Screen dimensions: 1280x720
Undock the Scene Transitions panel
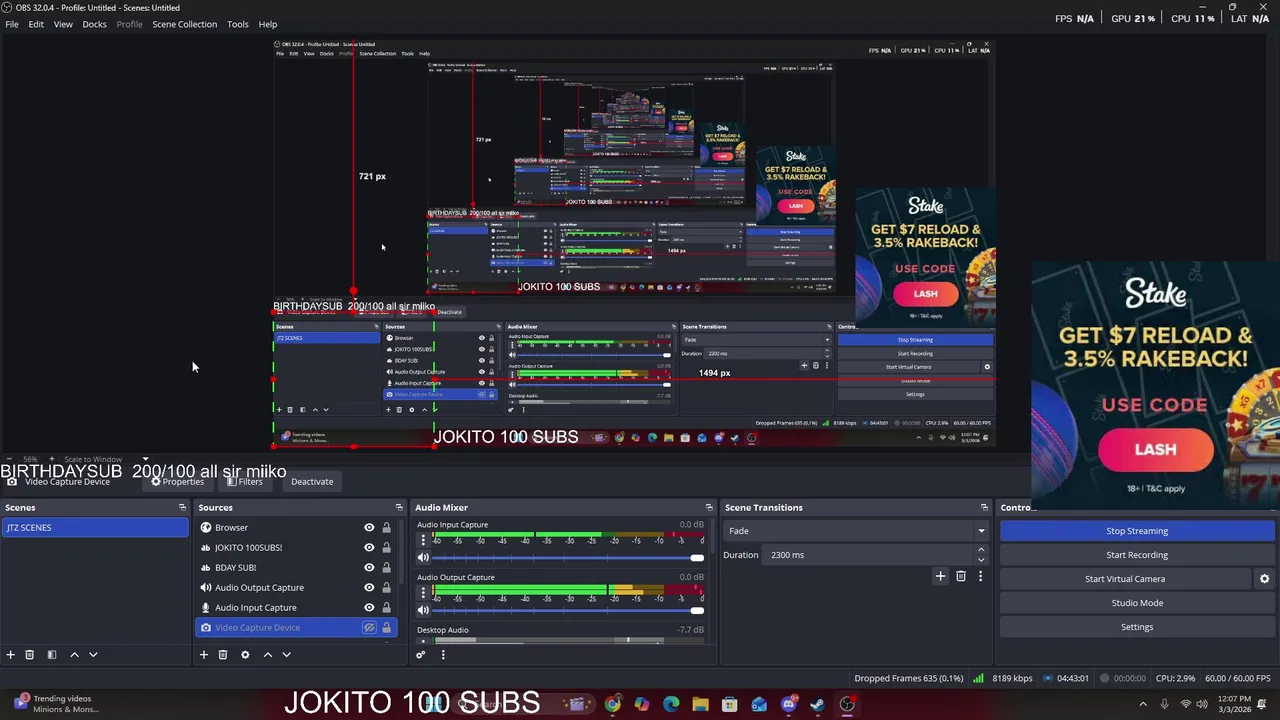pyautogui.click(x=984, y=508)
